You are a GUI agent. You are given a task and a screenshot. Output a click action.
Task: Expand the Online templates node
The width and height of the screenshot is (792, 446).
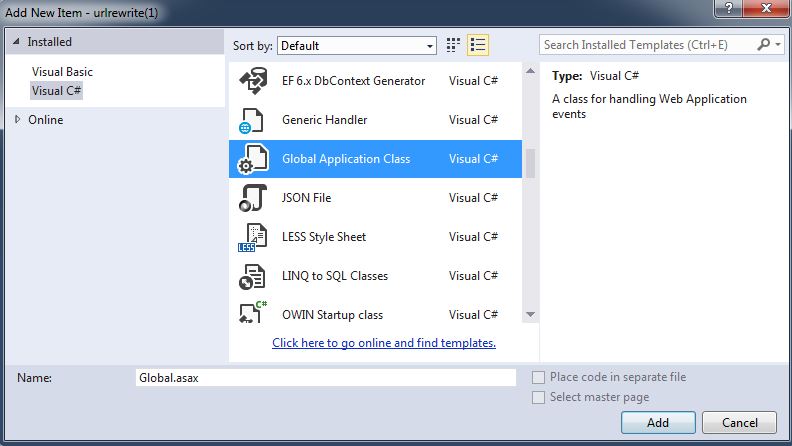click(x=17, y=120)
